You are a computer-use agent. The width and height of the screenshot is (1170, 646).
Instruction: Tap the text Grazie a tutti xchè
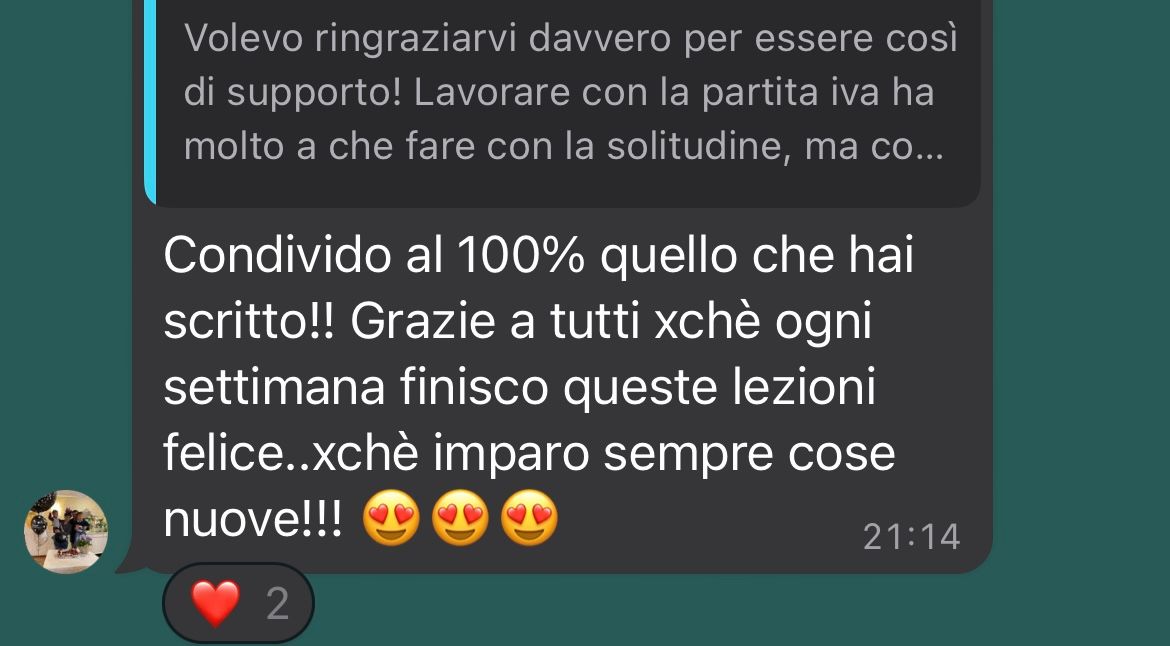555,322
